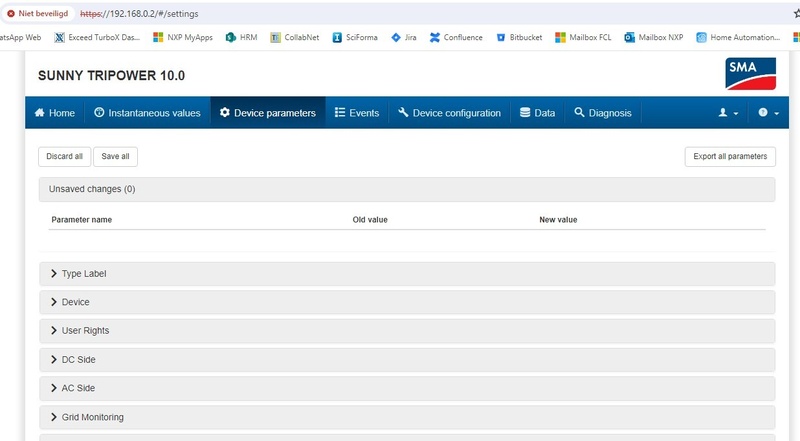This screenshot has height=441, width=800.
Task: Open the Bitbucket bookmark icon
Action: pyautogui.click(x=501, y=37)
